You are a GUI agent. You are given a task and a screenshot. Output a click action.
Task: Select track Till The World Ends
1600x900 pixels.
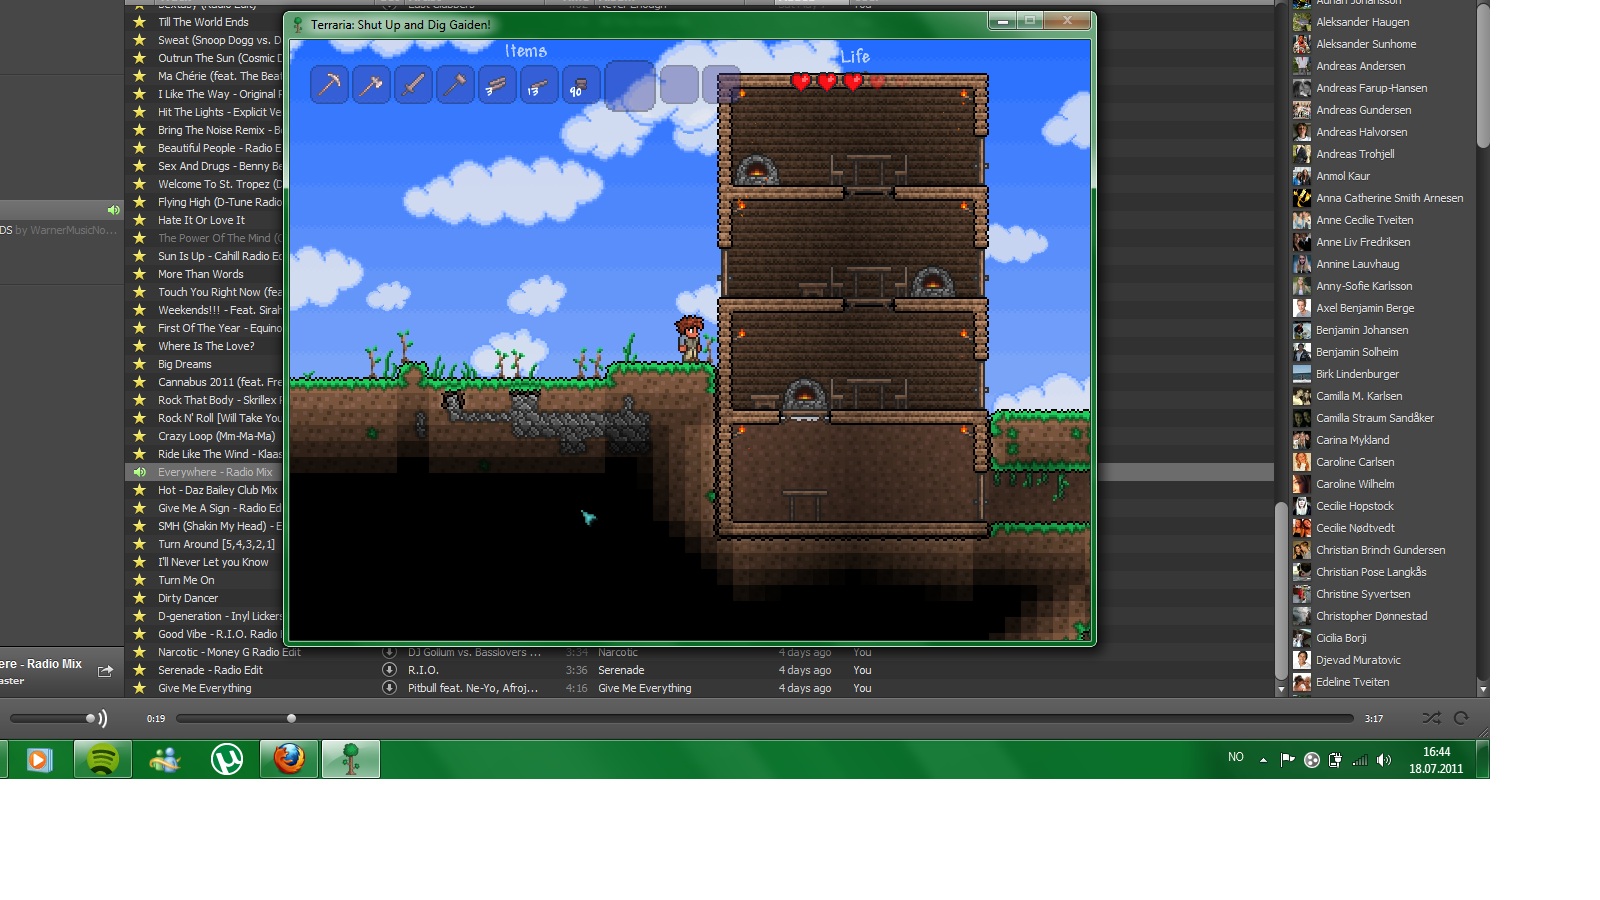[x=204, y=22]
